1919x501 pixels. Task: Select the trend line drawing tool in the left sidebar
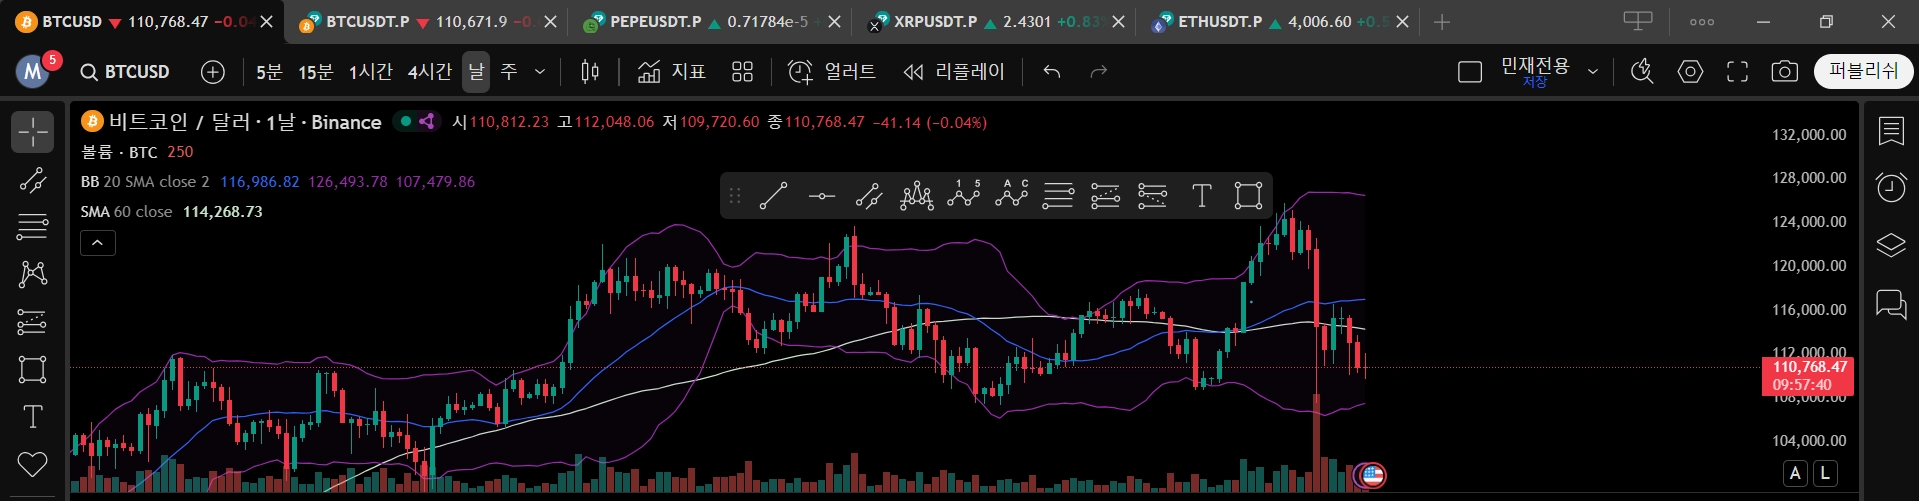point(32,180)
